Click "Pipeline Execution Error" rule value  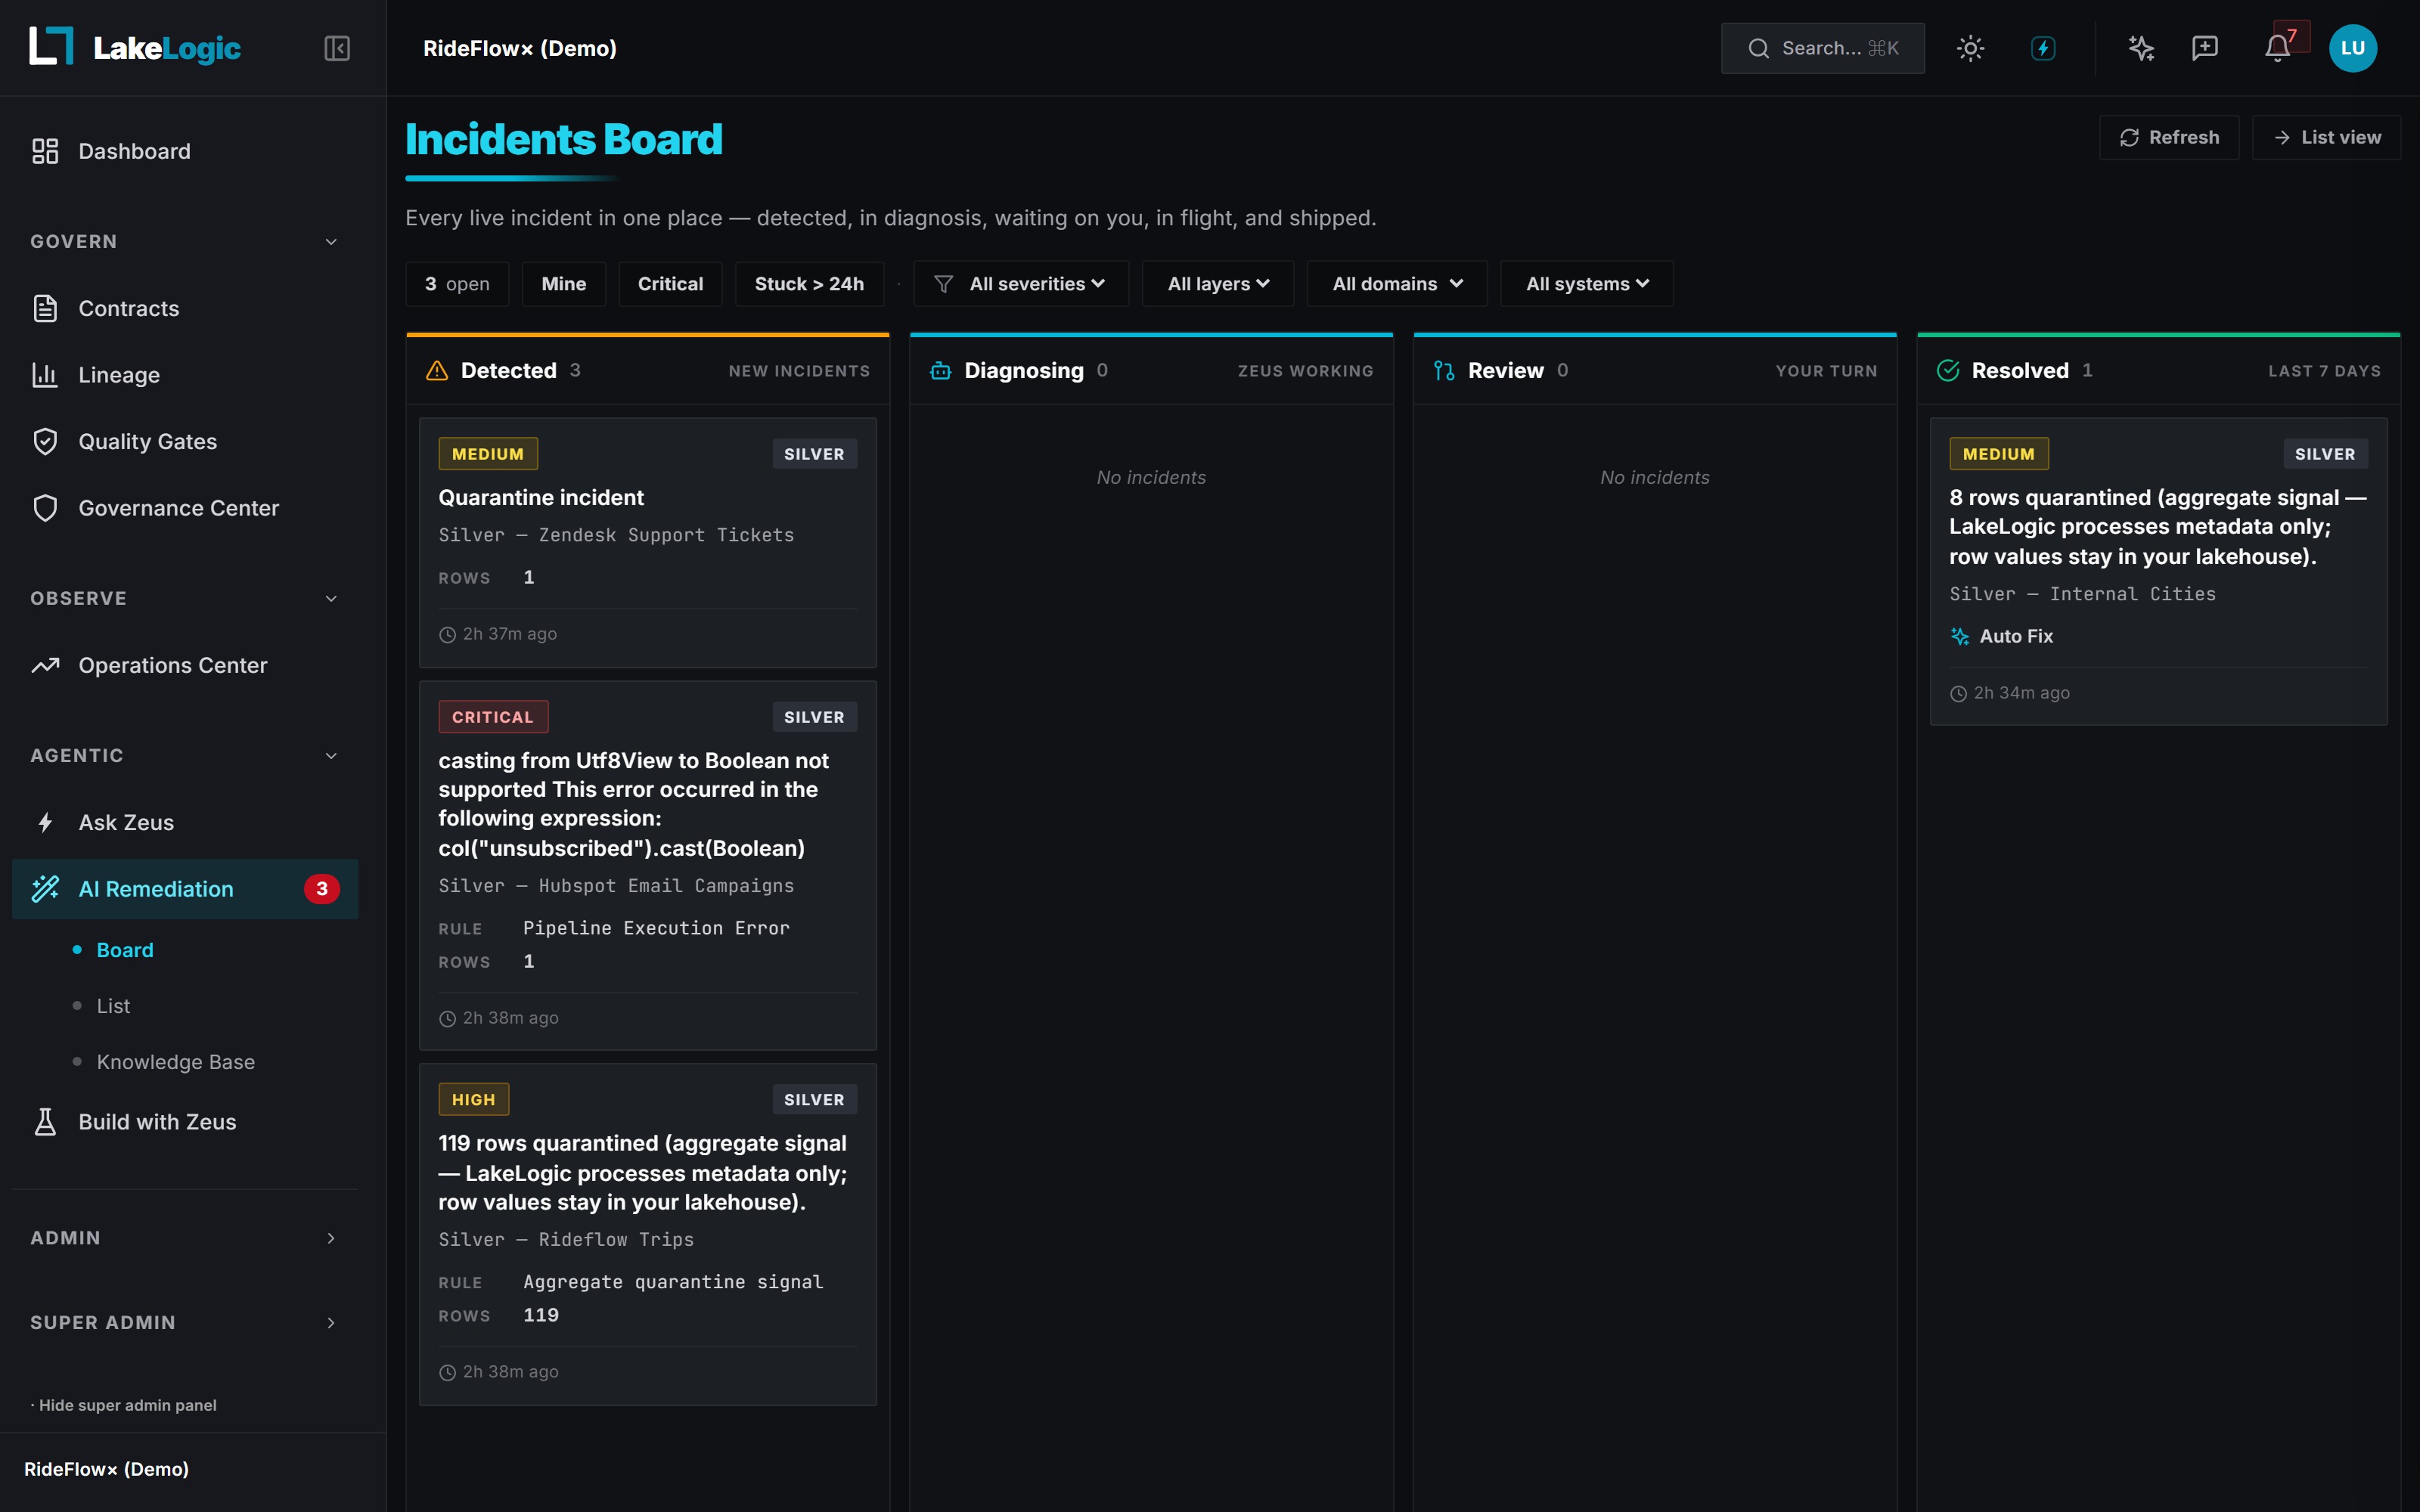(x=656, y=928)
